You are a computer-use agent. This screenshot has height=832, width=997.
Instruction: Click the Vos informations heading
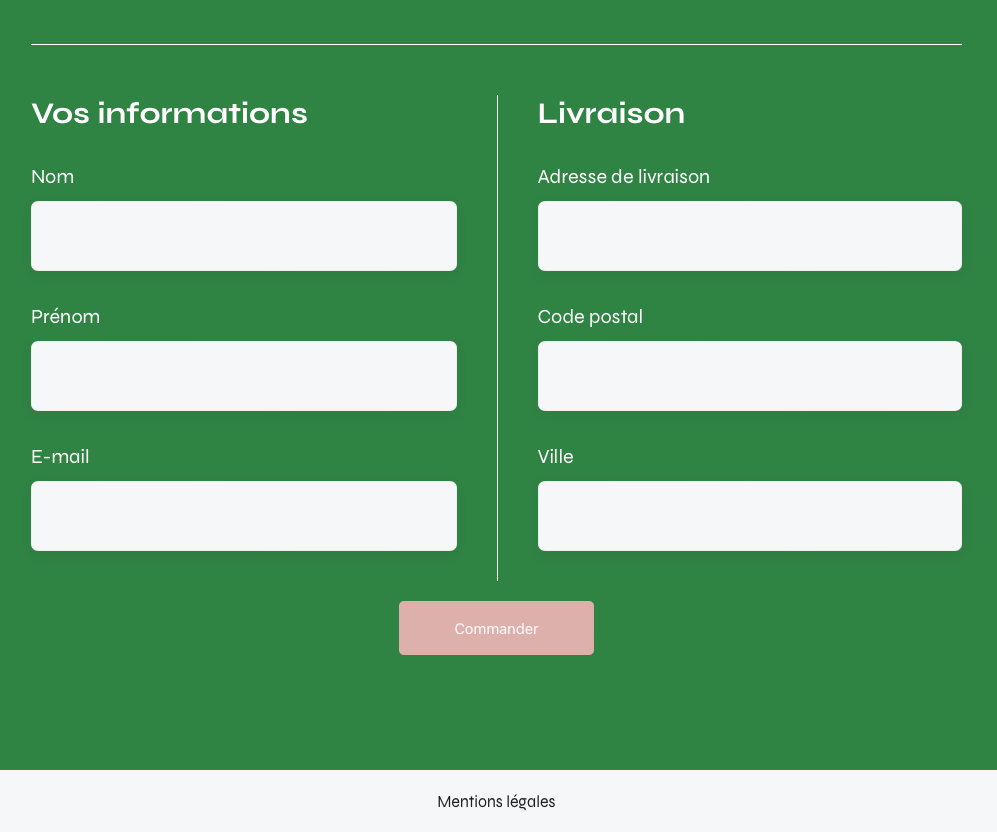pyautogui.click(x=169, y=113)
